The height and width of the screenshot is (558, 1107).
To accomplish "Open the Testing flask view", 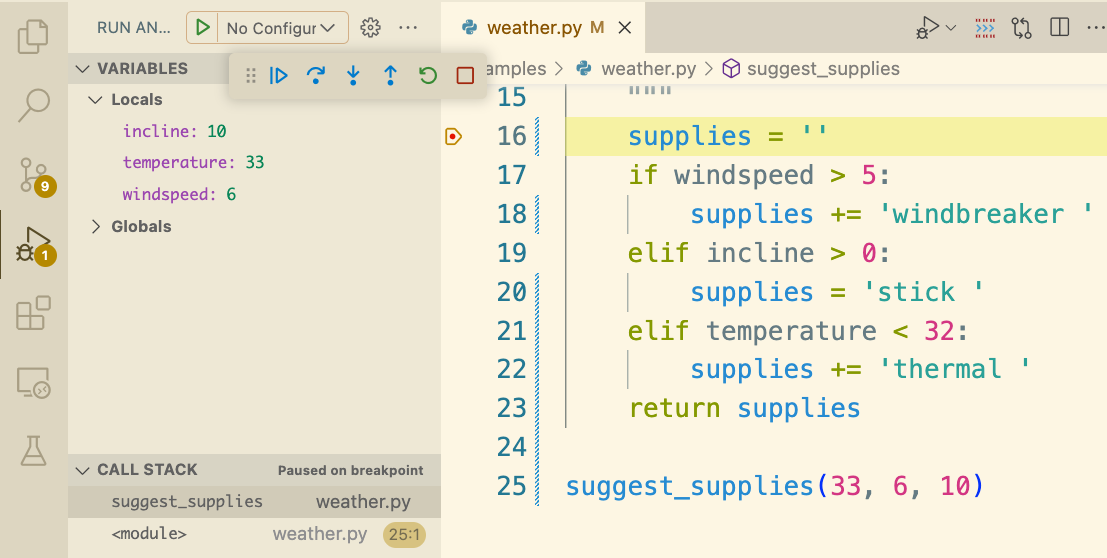I will pyautogui.click(x=33, y=450).
